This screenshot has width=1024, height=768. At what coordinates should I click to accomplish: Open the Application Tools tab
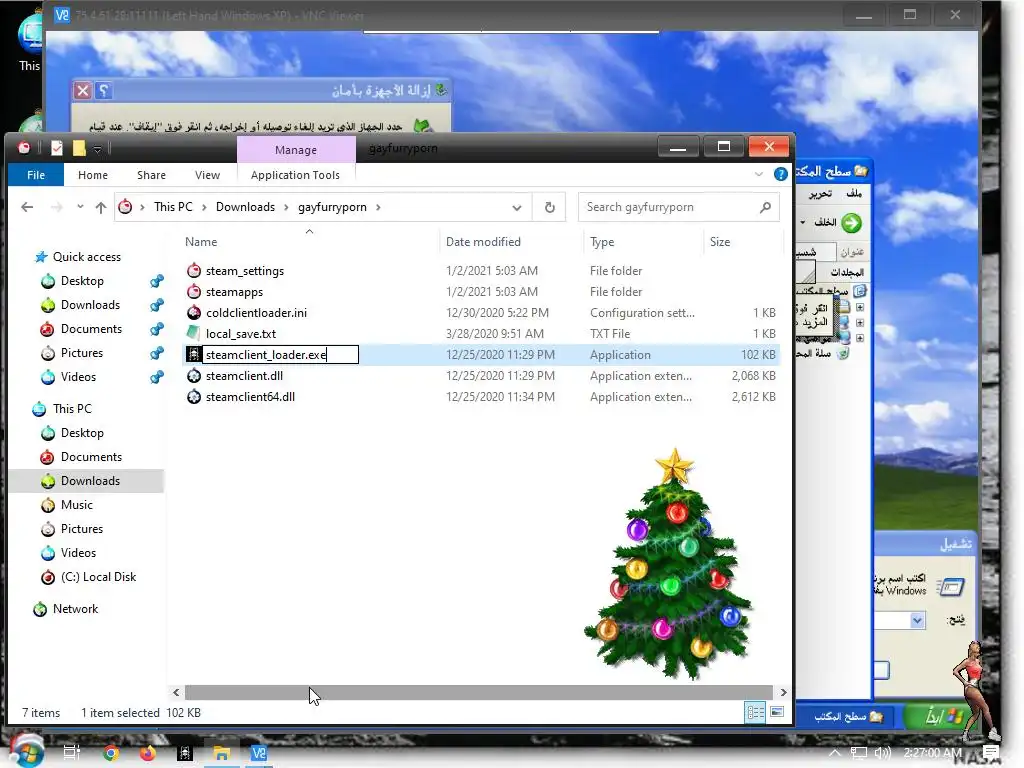295,175
